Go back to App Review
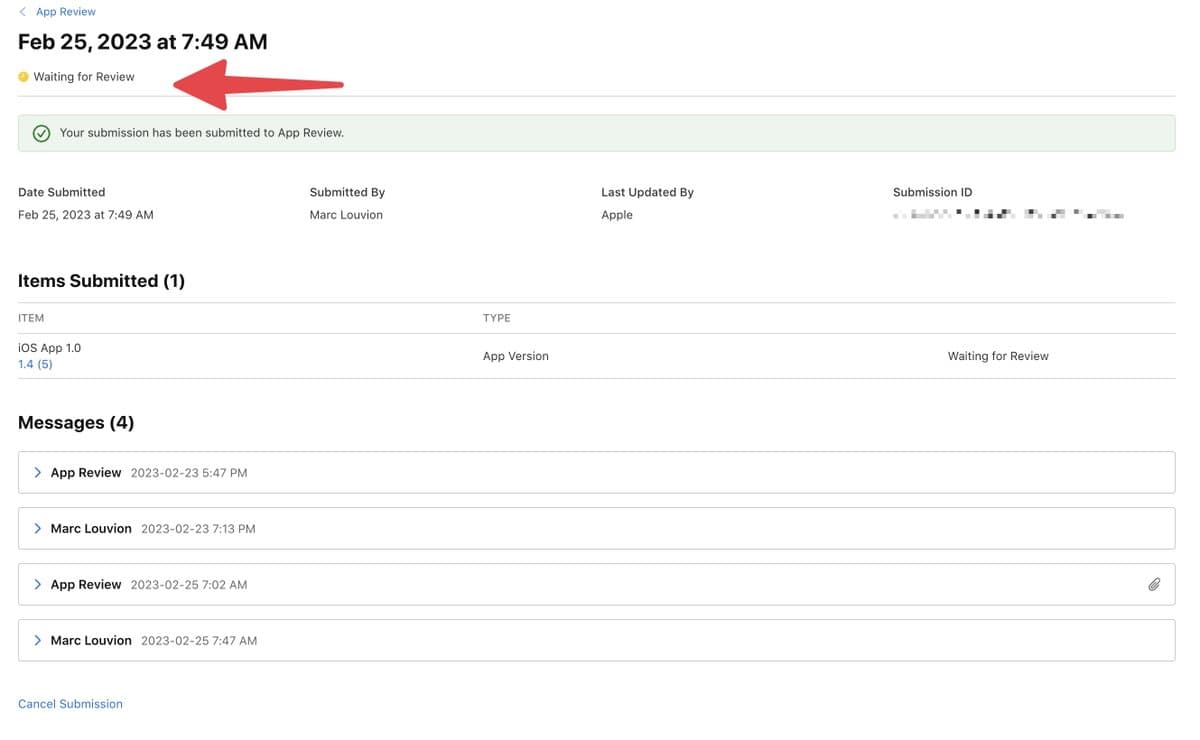 pyautogui.click(x=66, y=12)
